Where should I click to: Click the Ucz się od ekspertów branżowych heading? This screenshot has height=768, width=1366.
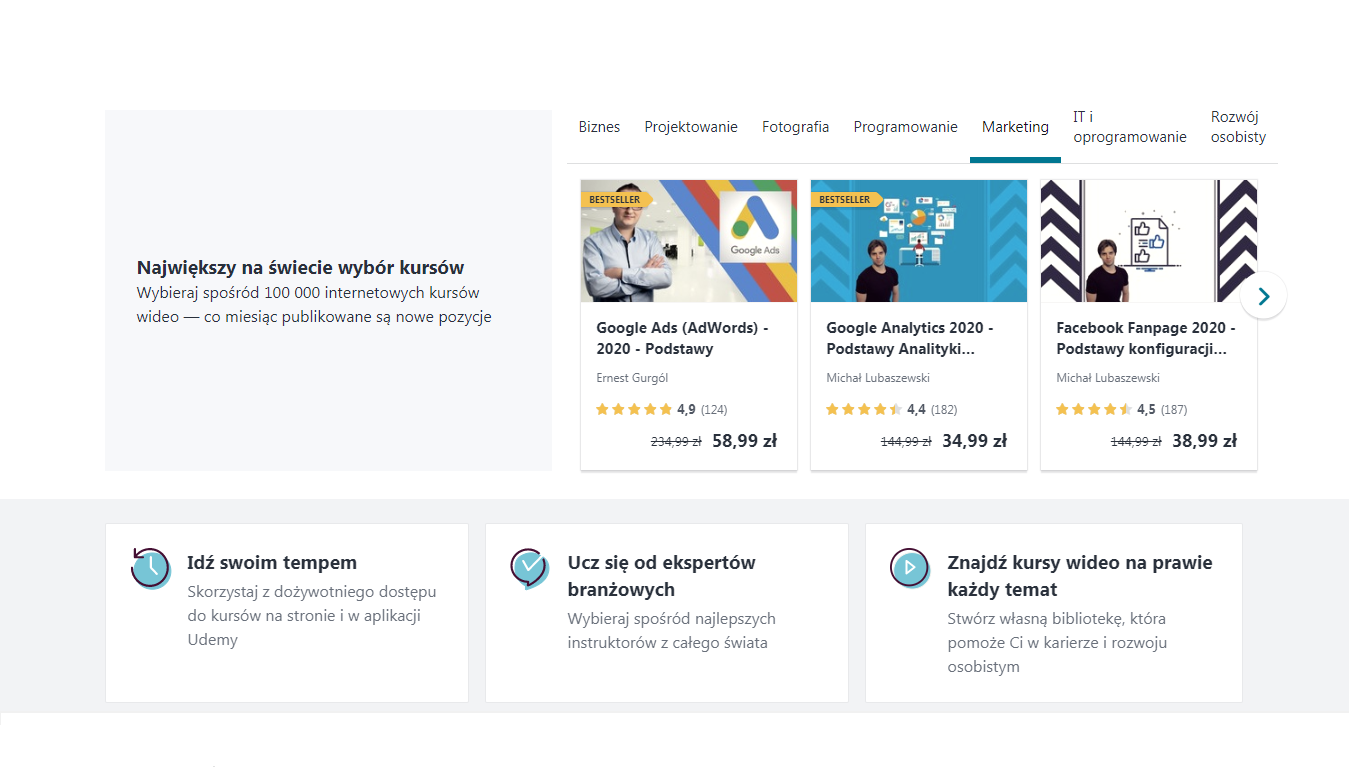point(661,576)
